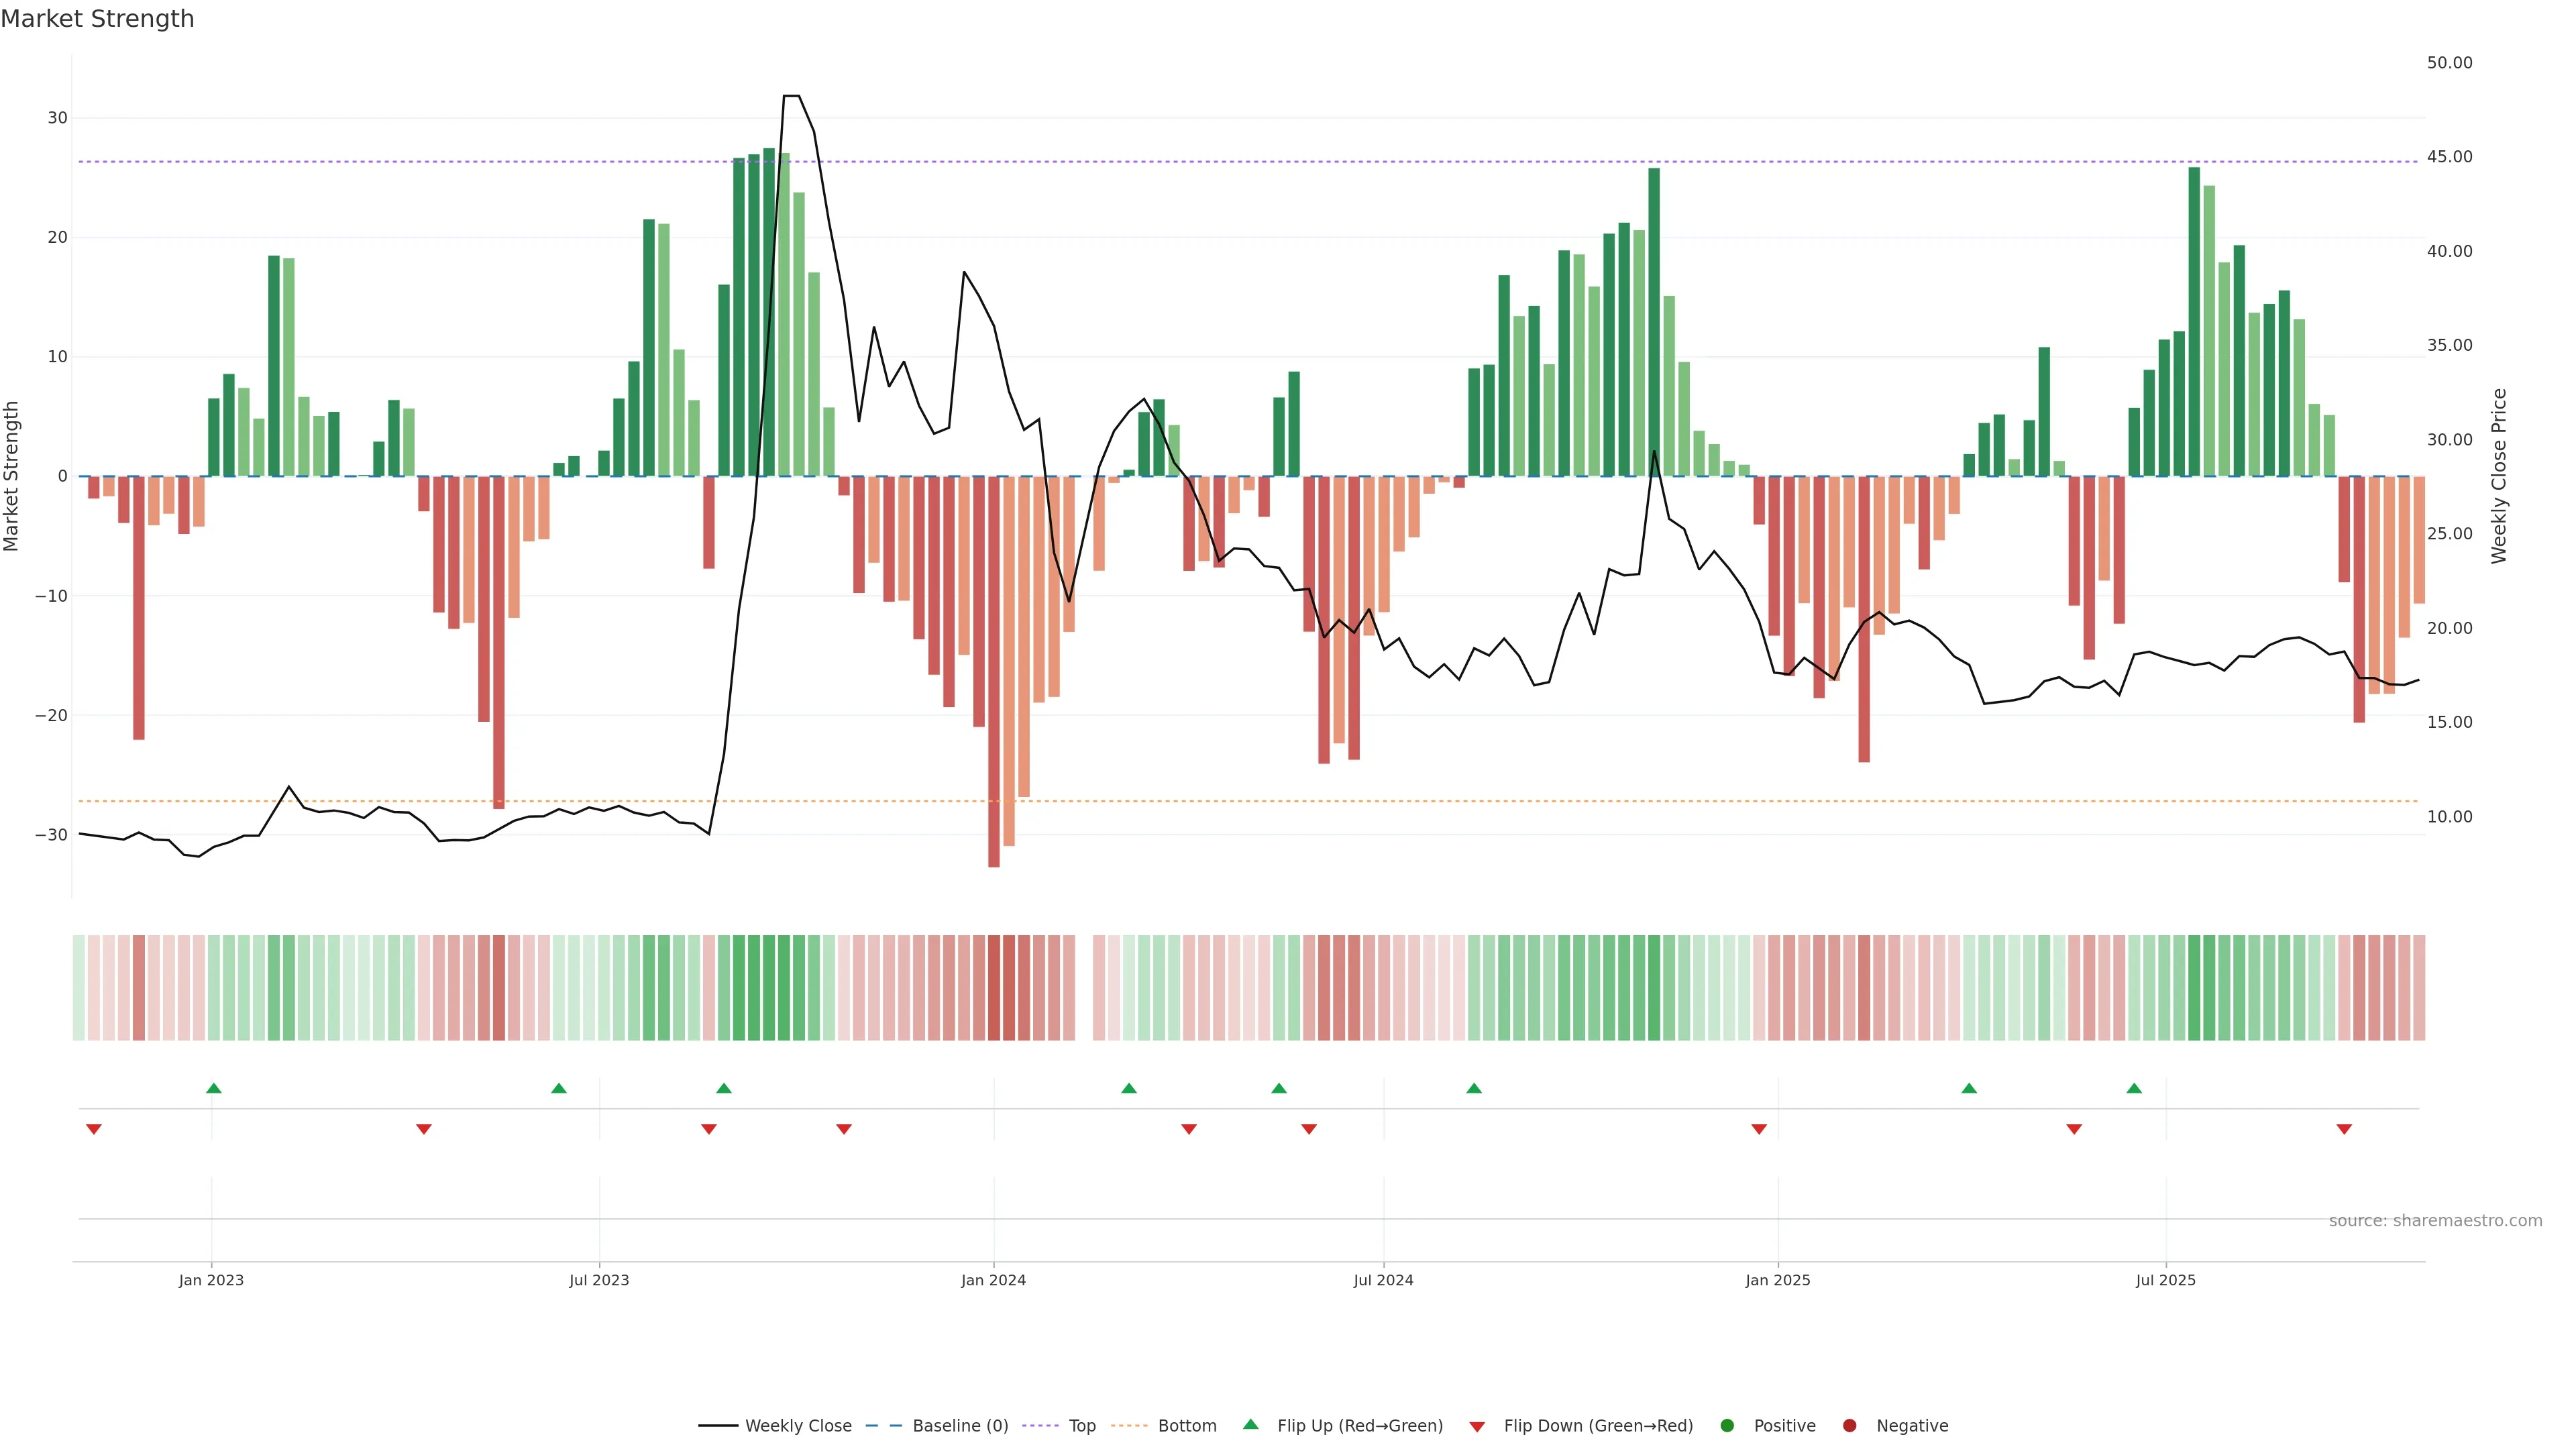Click the Market Strength chart title
2576x1449 pixels.
97,19
